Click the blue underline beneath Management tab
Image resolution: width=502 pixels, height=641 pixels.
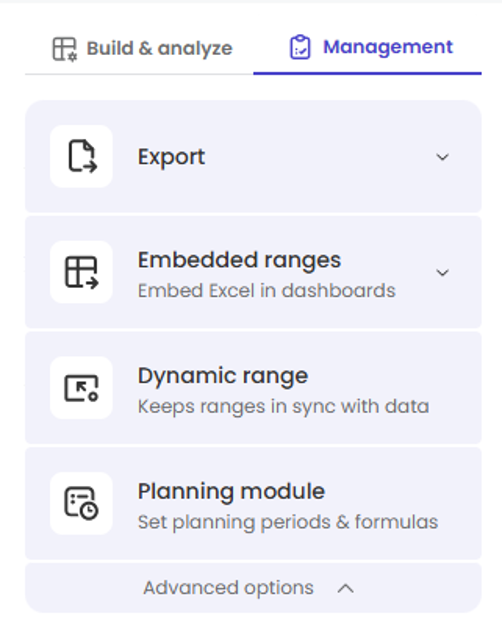point(368,74)
